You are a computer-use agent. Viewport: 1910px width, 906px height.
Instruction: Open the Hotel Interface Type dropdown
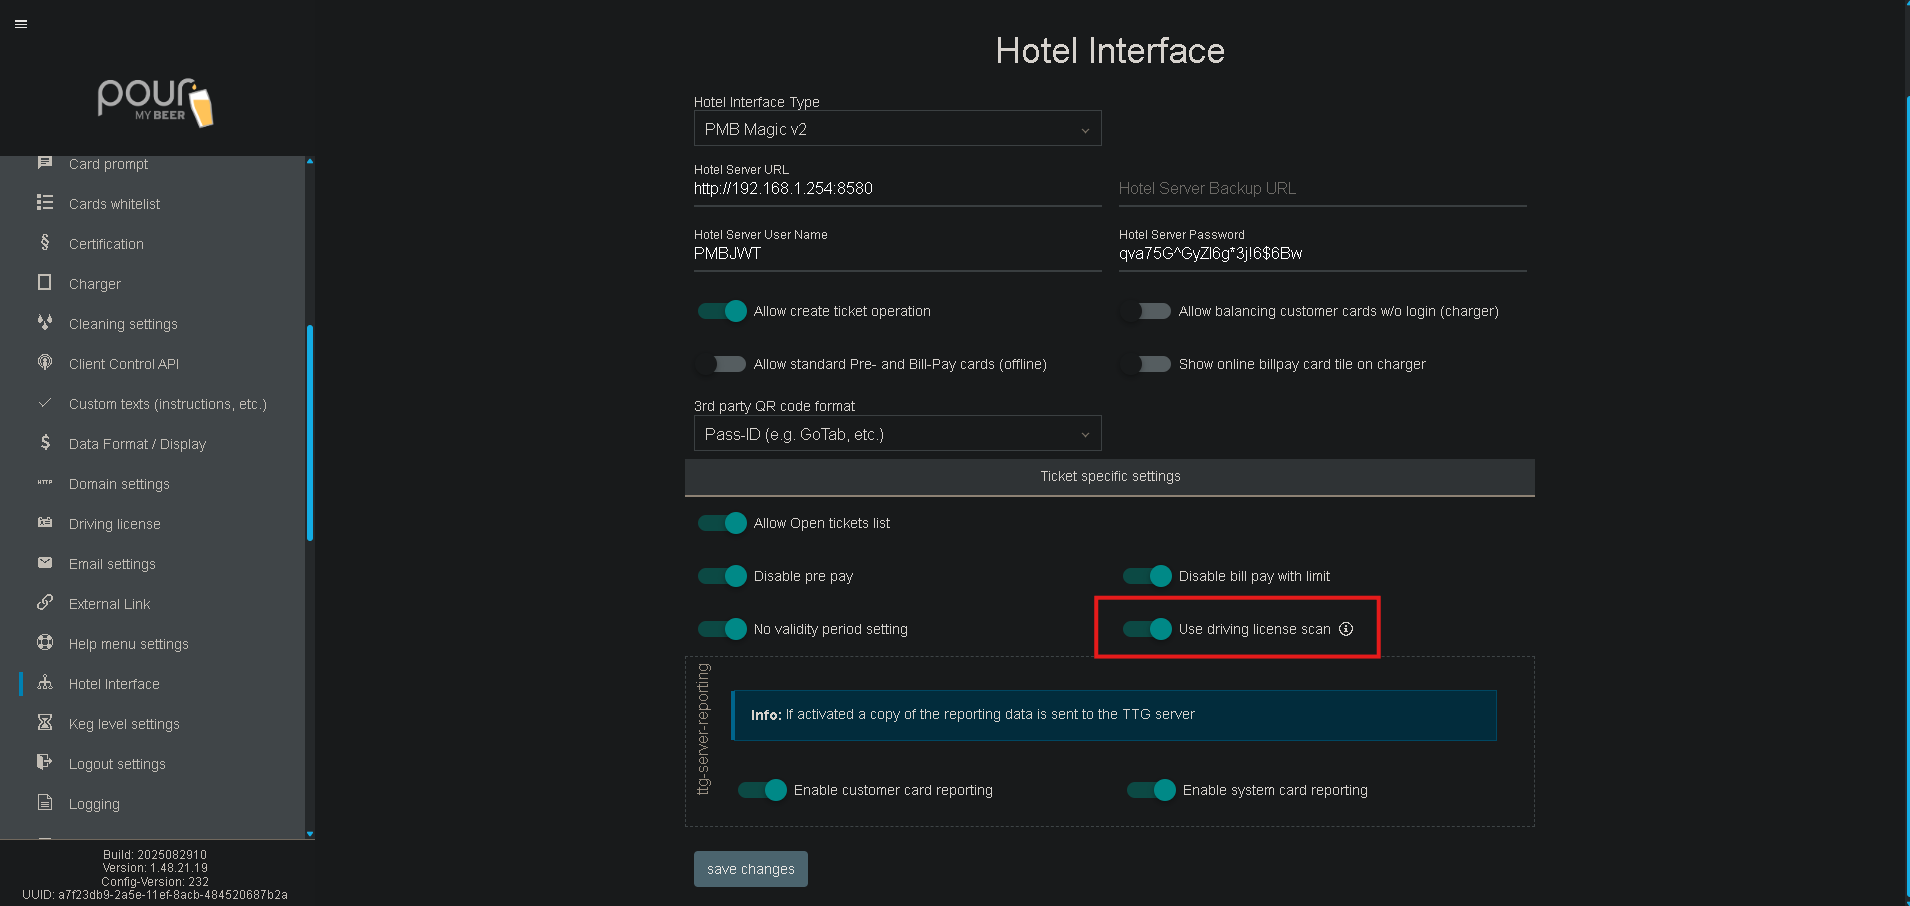pyautogui.click(x=897, y=129)
